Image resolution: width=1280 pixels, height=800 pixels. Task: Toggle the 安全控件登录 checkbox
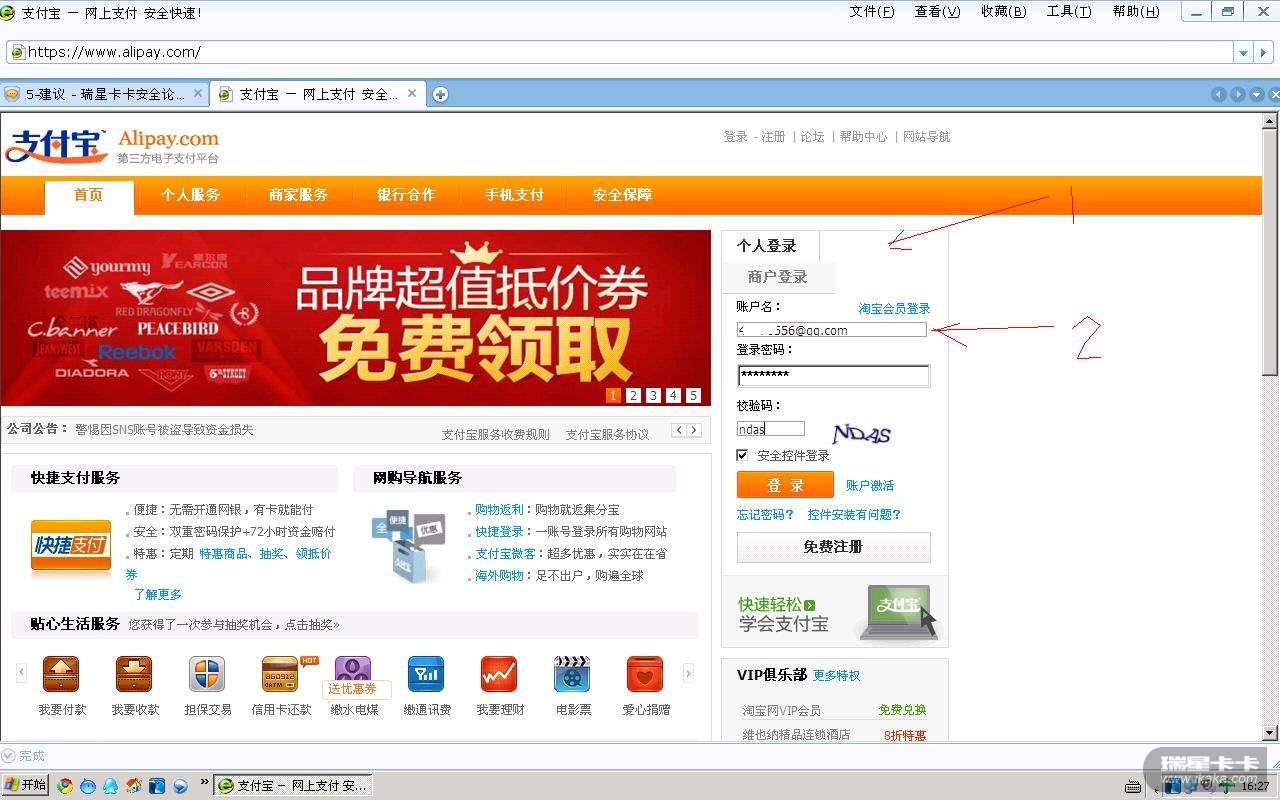pyautogui.click(x=742, y=455)
